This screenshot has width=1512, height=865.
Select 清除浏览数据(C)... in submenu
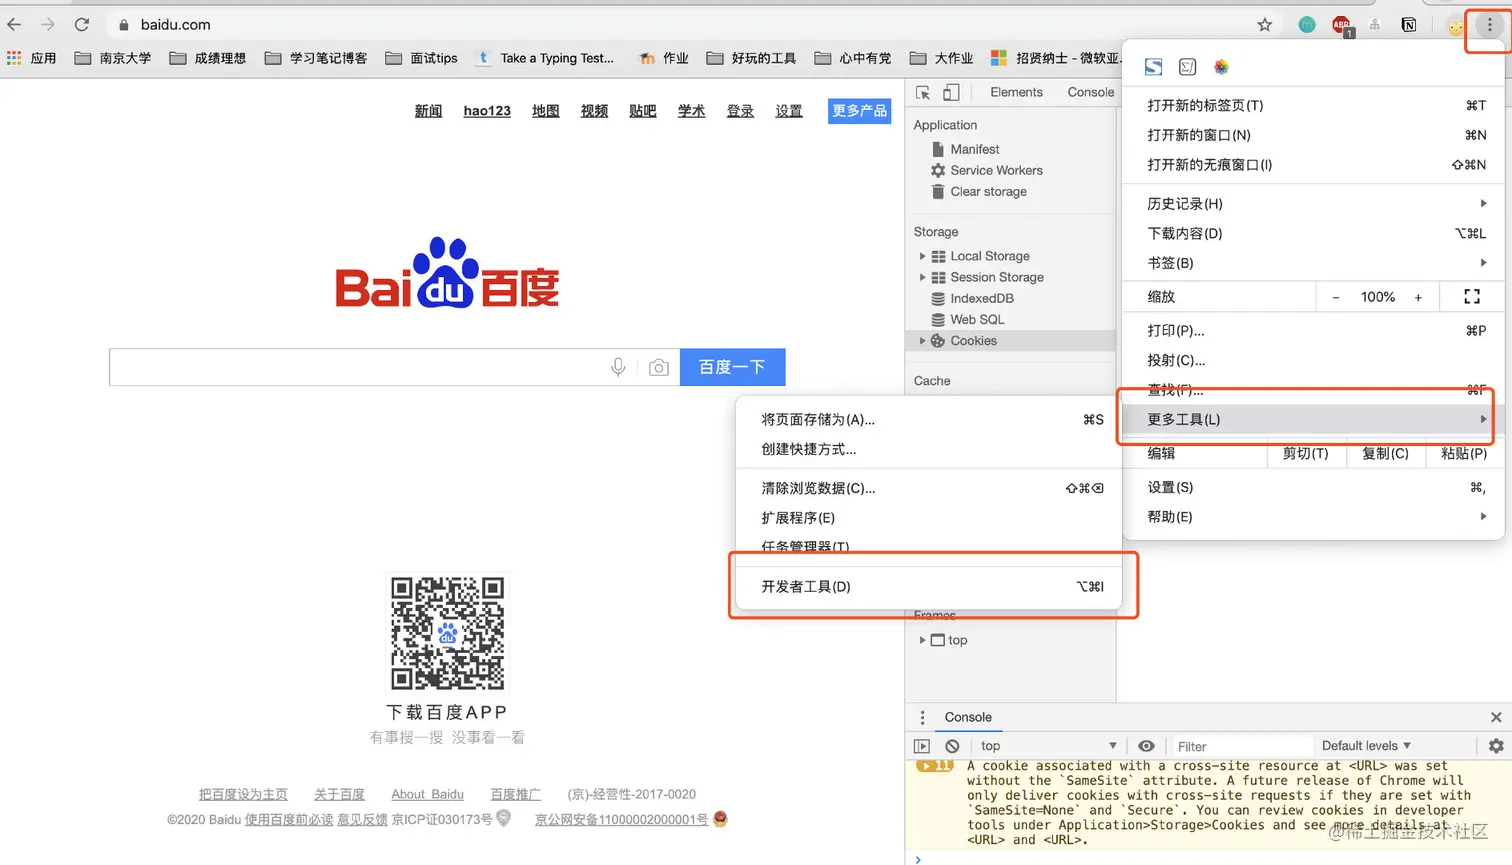point(928,488)
